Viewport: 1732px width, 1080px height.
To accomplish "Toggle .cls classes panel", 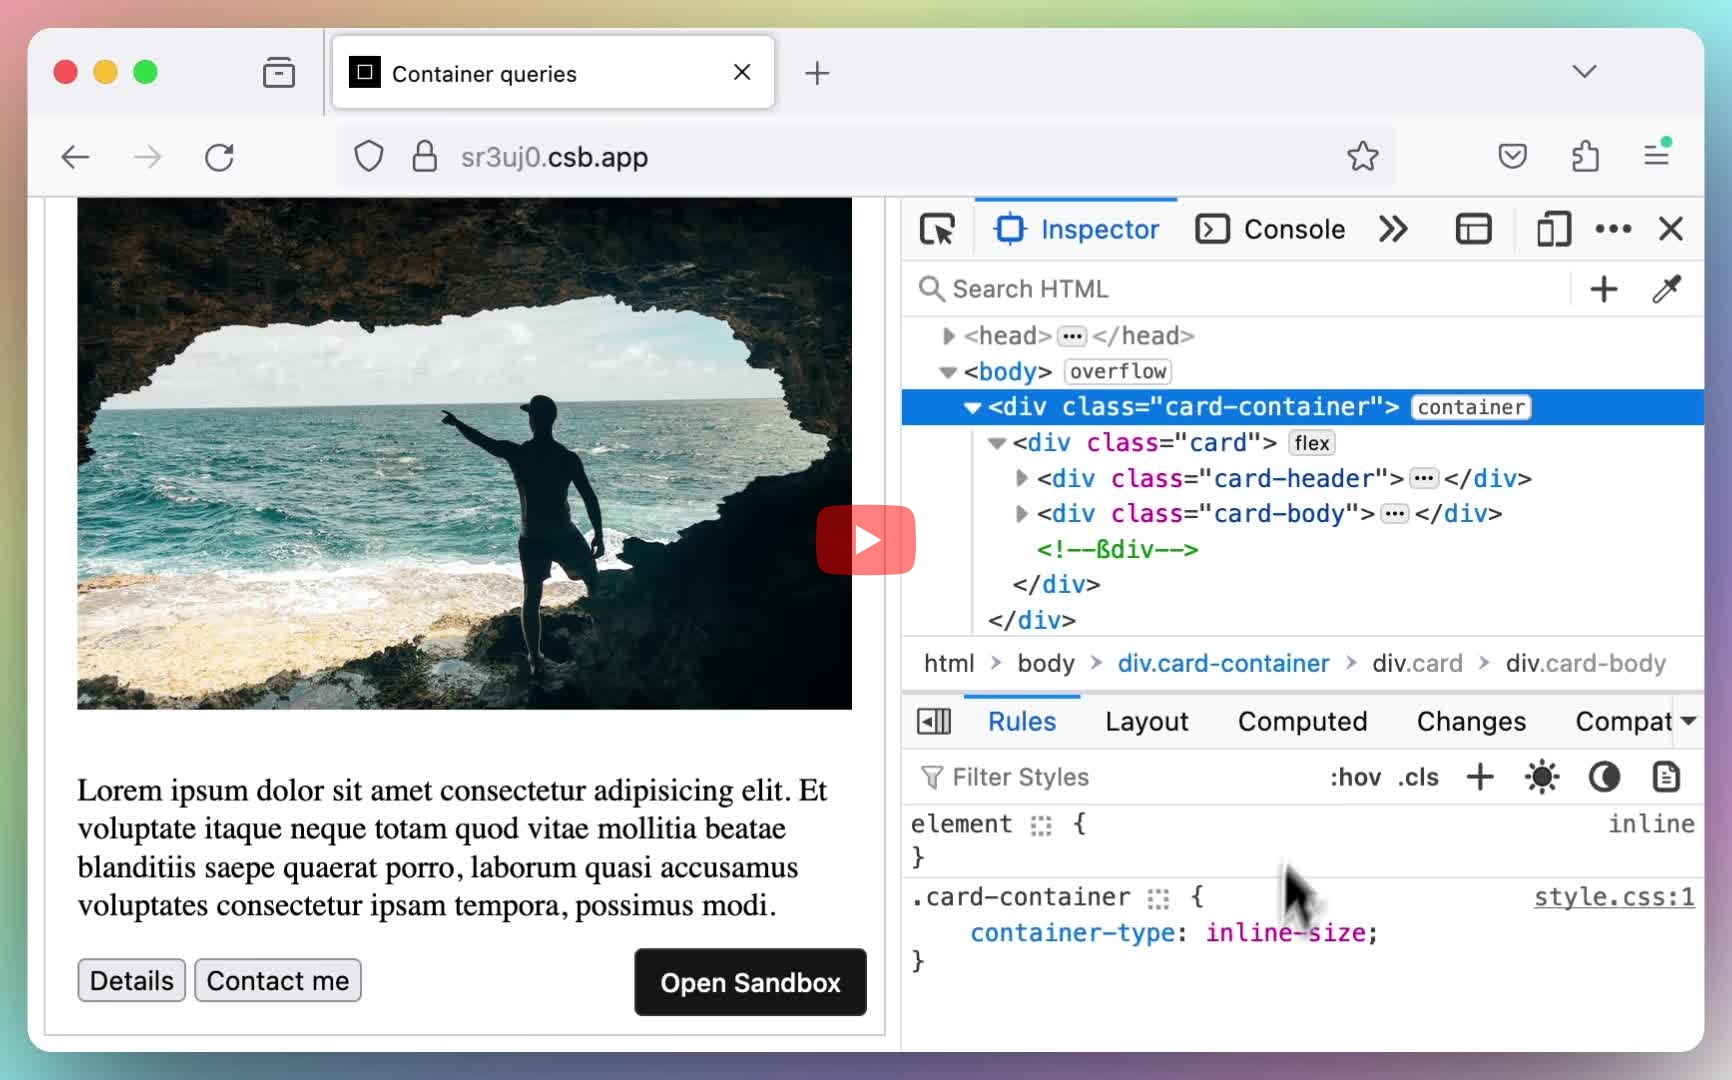I will click(x=1418, y=777).
